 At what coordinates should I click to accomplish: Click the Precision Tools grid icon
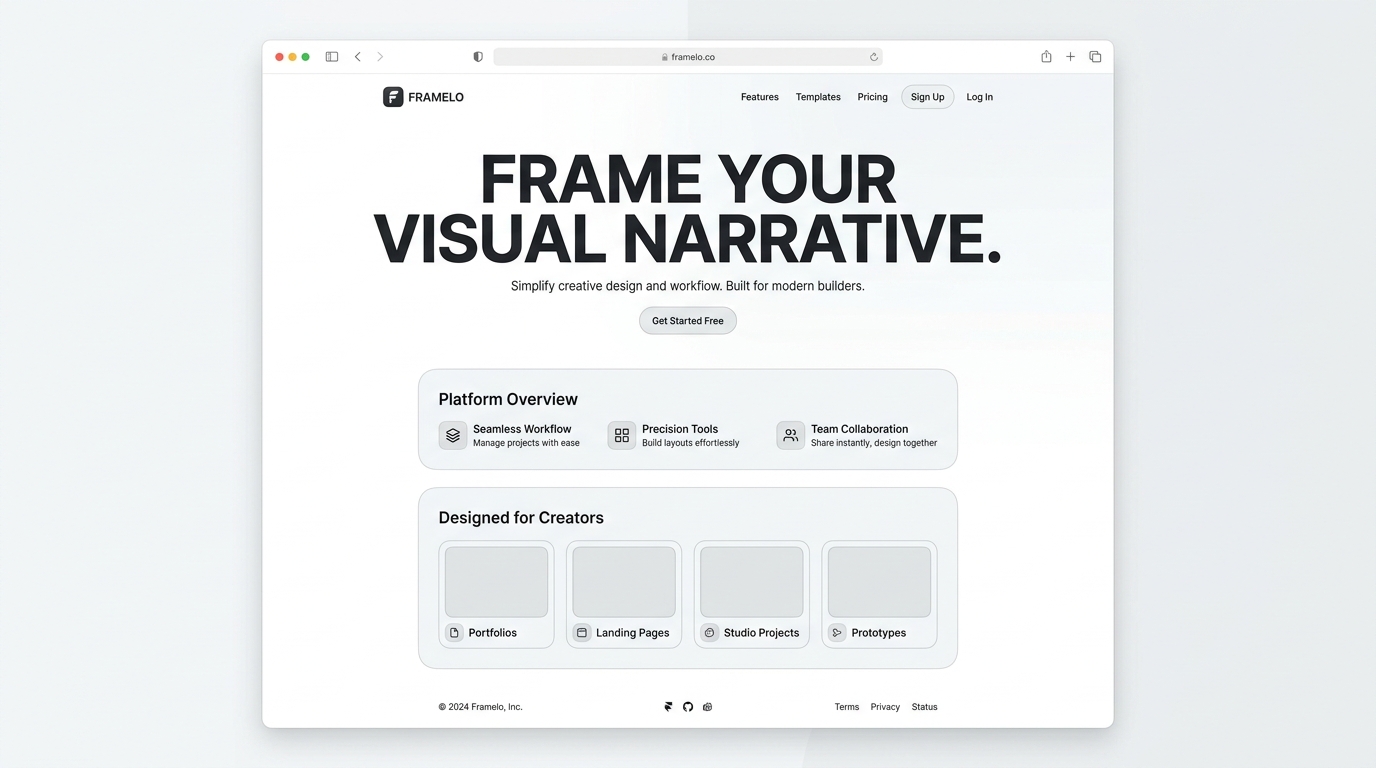coord(622,435)
